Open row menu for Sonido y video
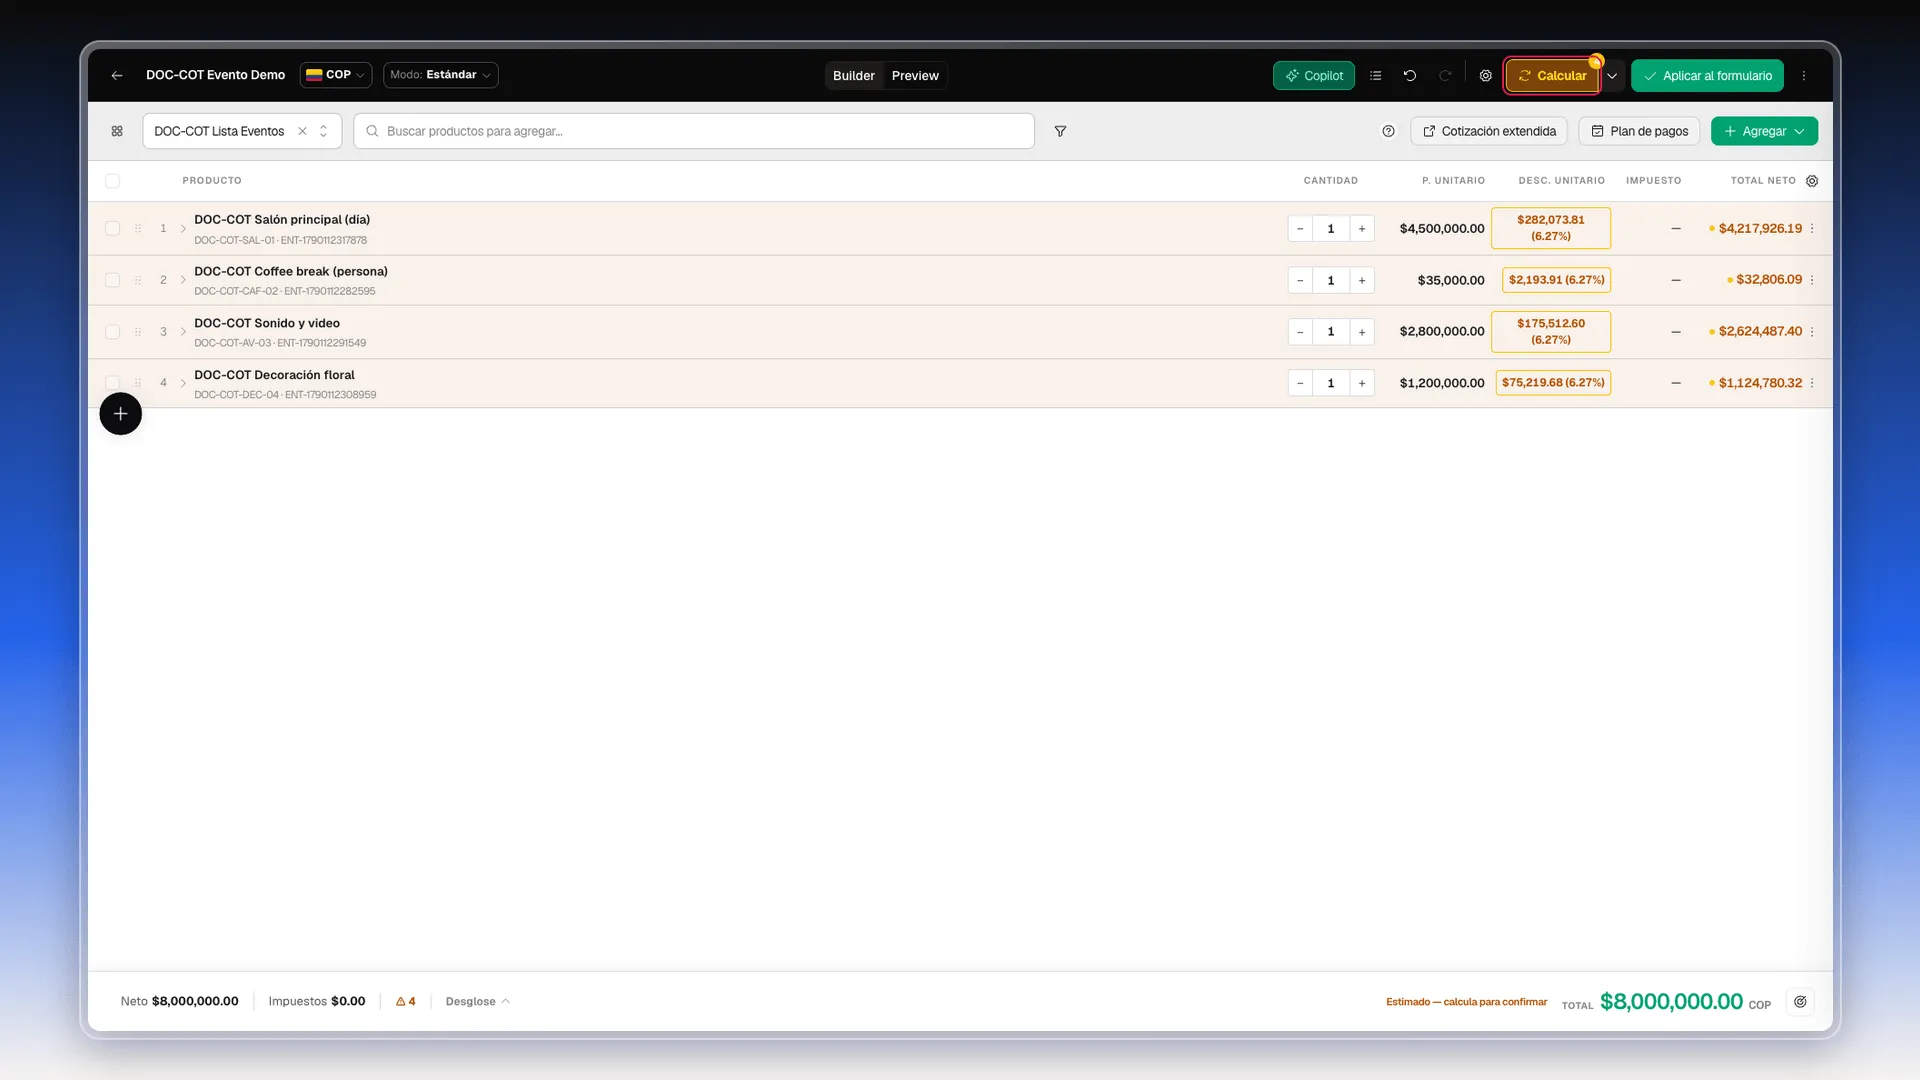The height and width of the screenshot is (1080, 1920). click(1812, 332)
